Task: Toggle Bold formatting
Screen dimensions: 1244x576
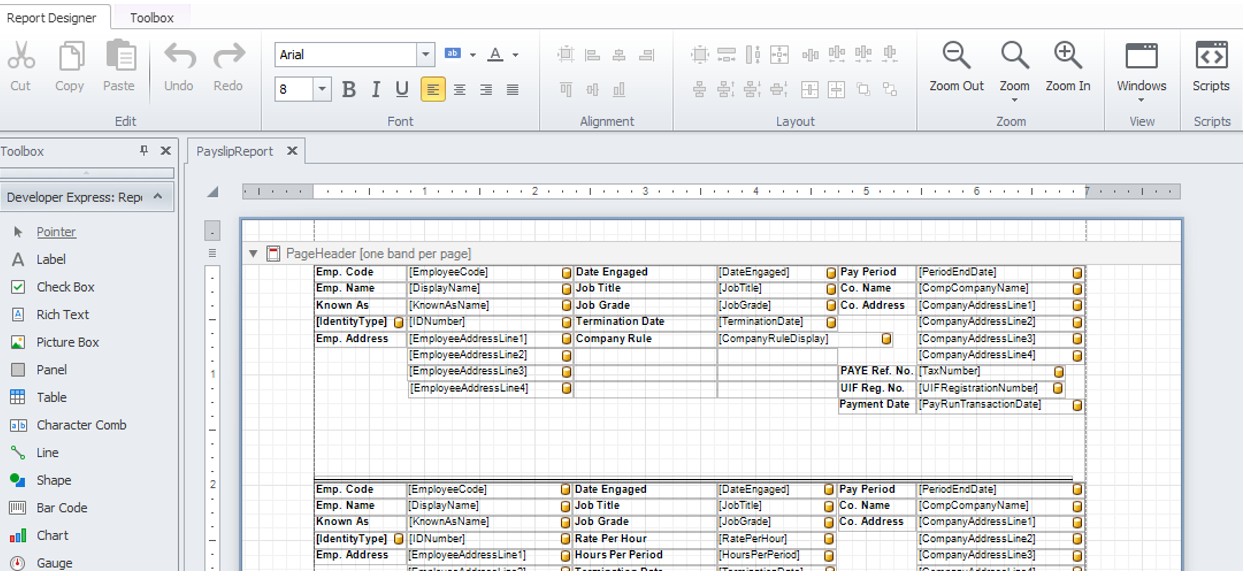Action: click(349, 90)
